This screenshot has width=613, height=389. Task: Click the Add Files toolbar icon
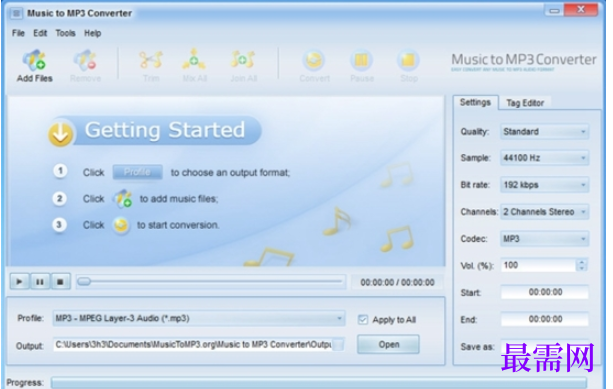tap(34, 61)
